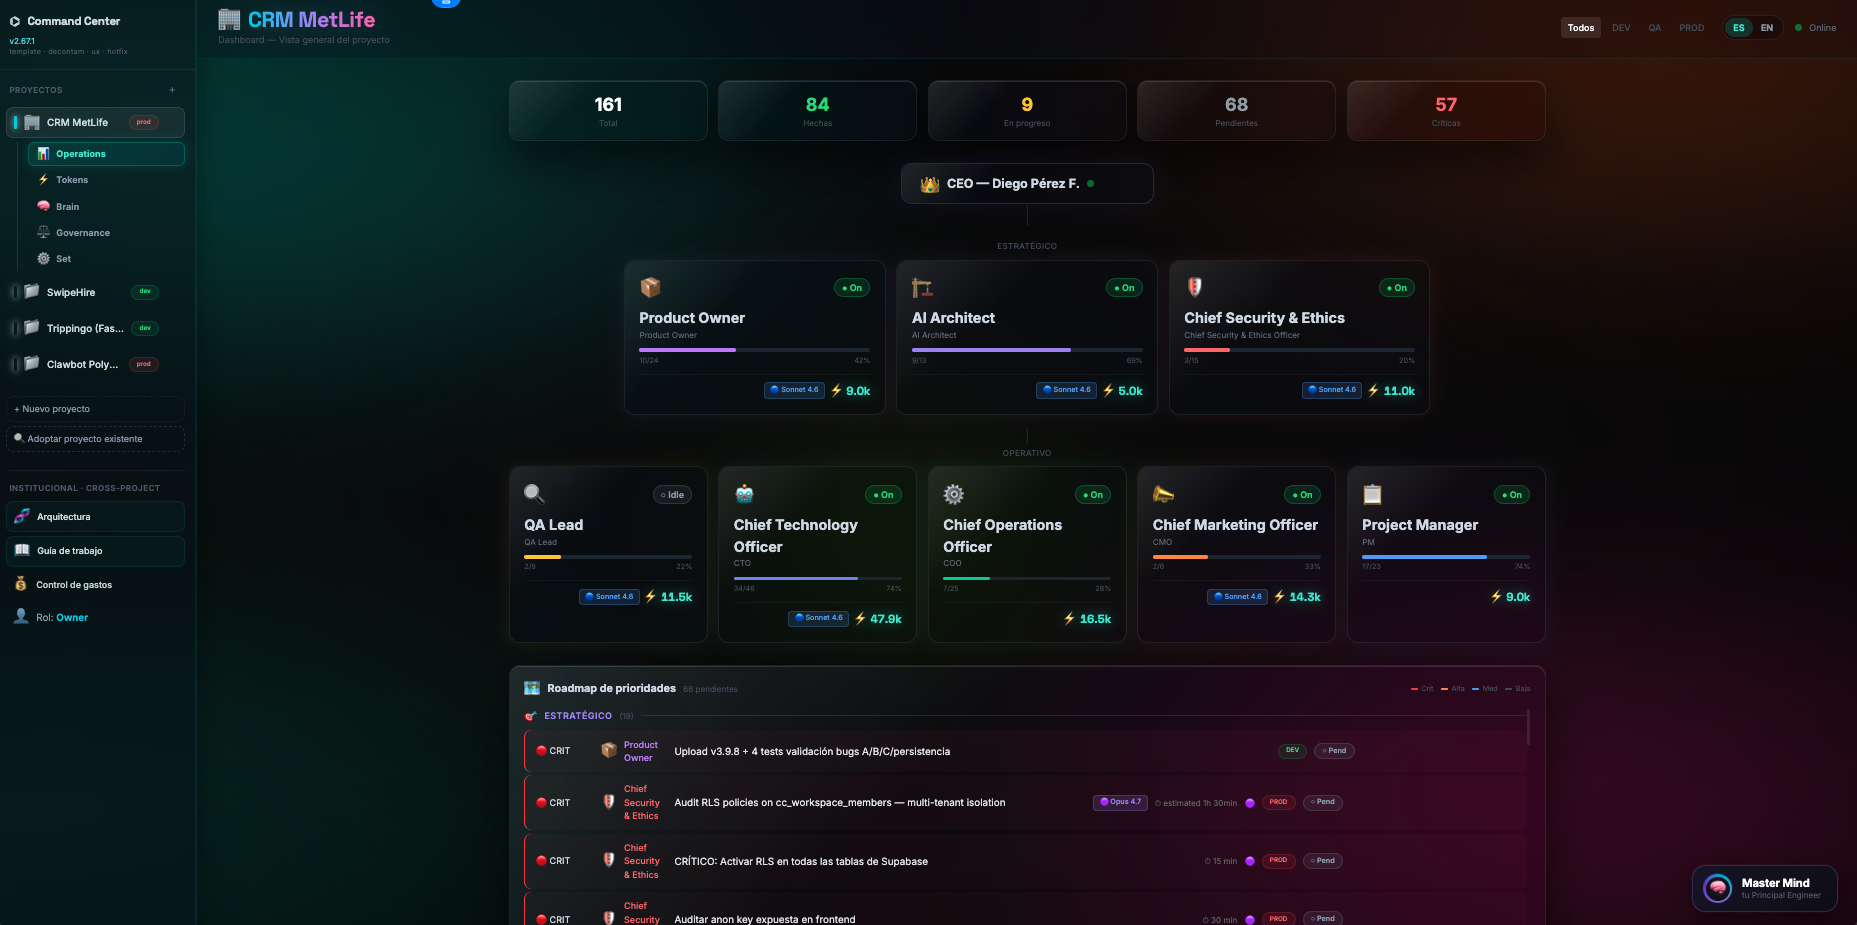Switch language to ES
Image resolution: width=1857 pixels, height=925 pixels.
click(x=1739, y=28)
